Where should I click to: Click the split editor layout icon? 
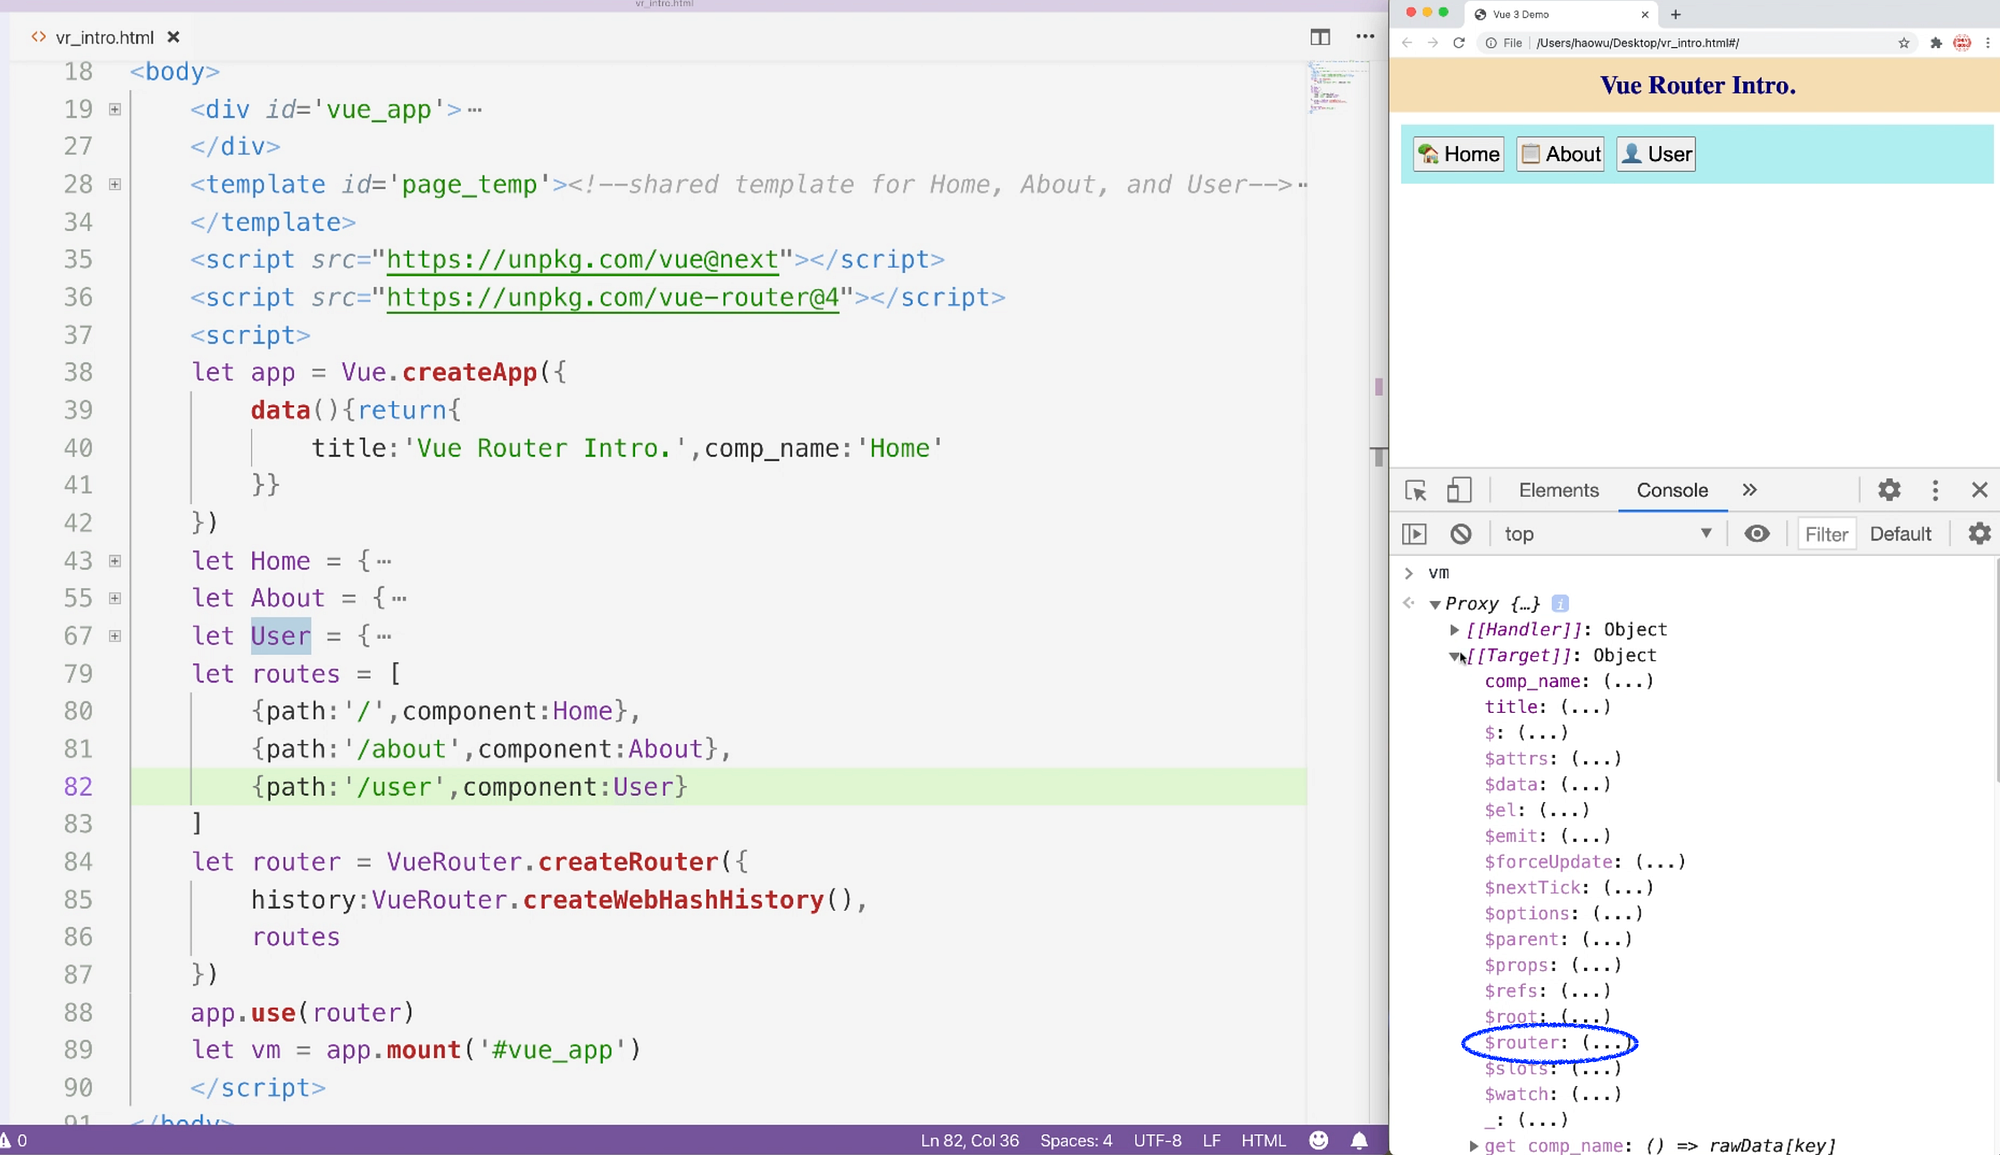[1320, 37]
